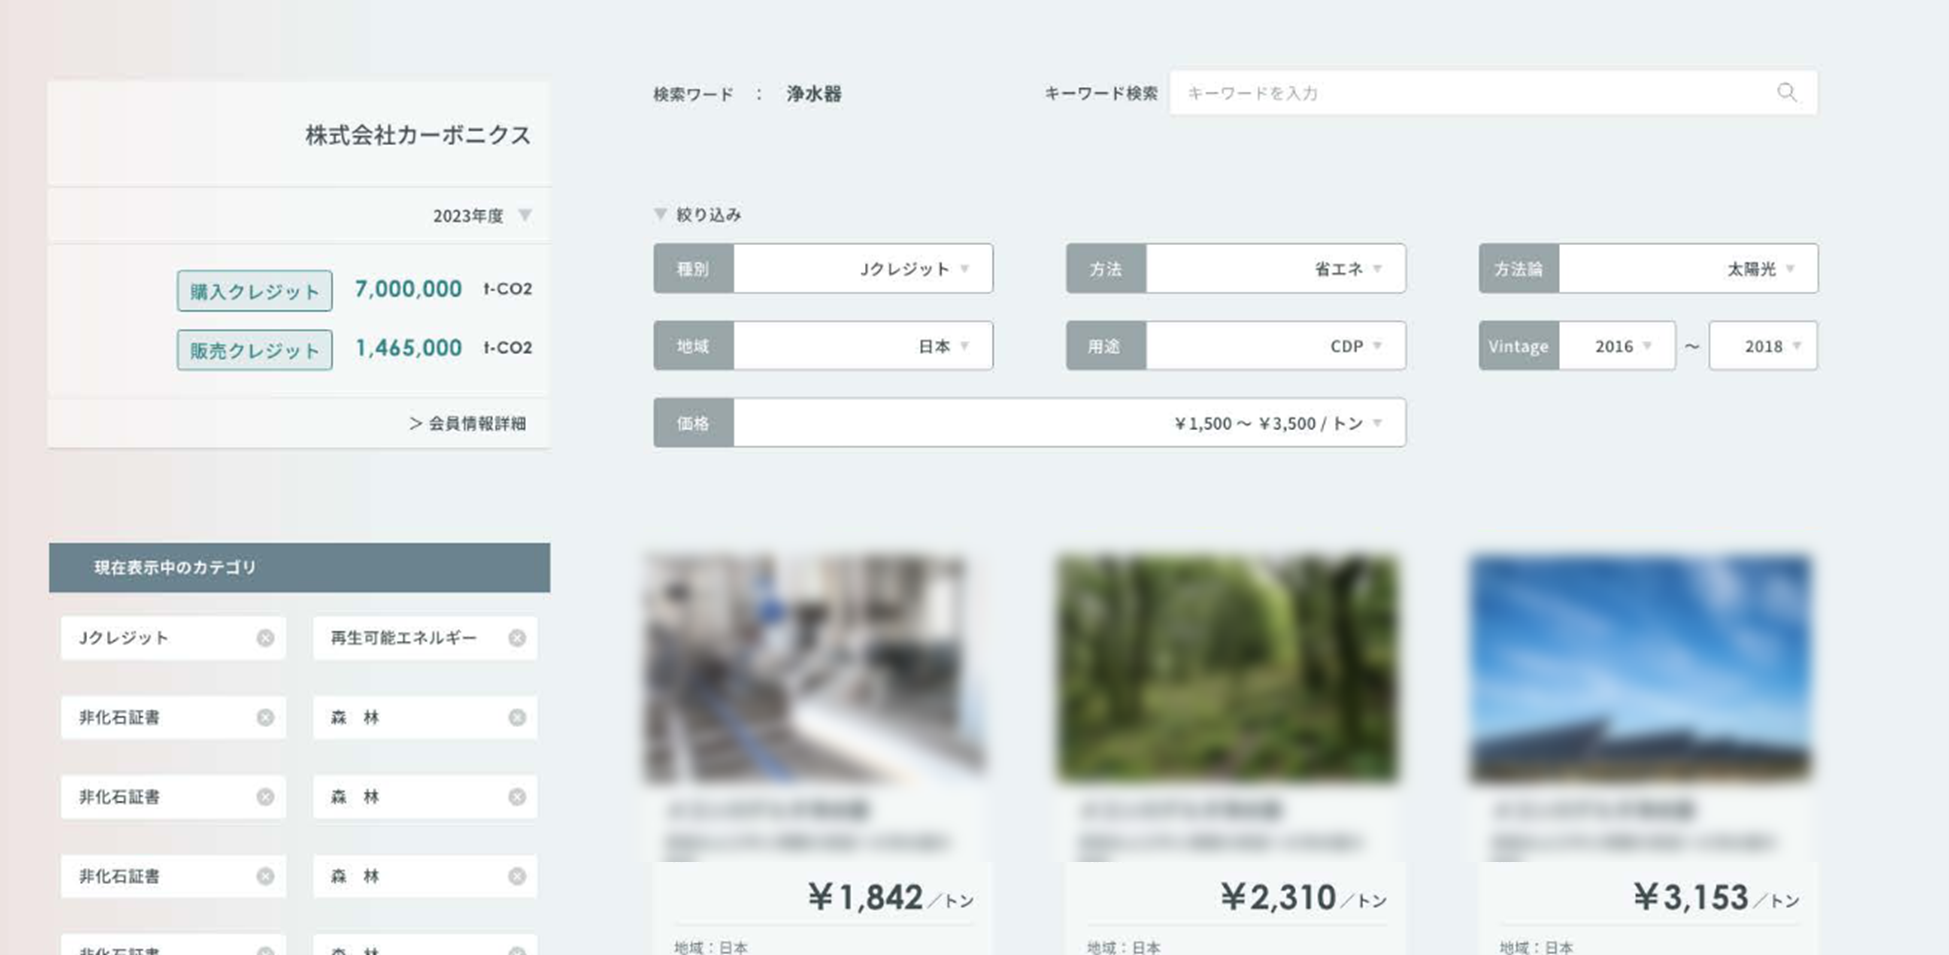Remove the third 森林 category tag
The image size is (1949, 955).
(x=517, y=876)
